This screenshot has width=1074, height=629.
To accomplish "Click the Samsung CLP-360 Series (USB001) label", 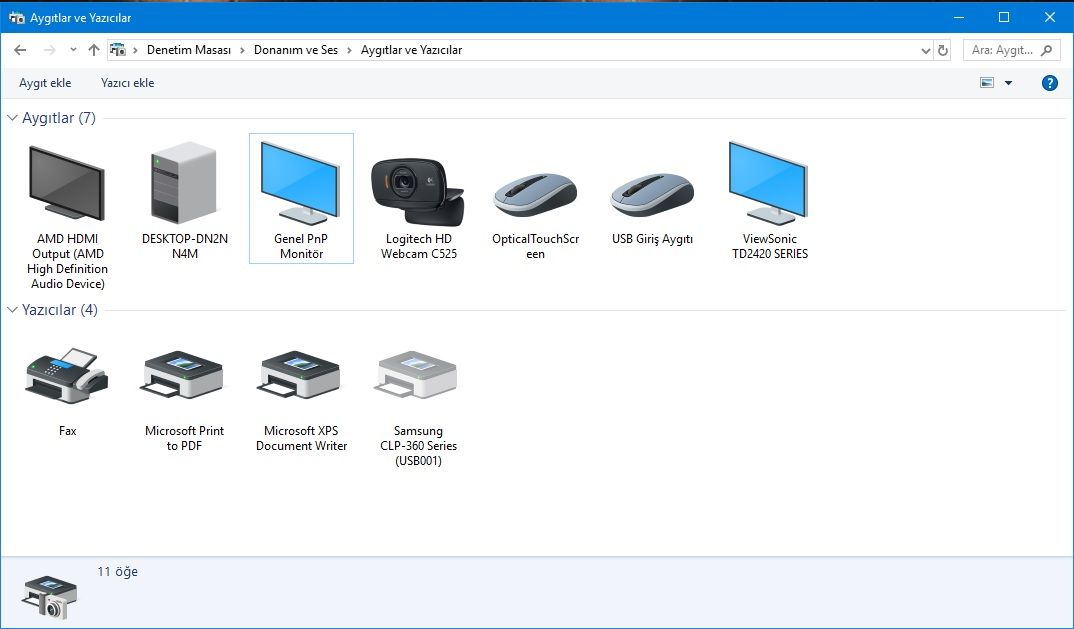I will [x=419, y=445].
